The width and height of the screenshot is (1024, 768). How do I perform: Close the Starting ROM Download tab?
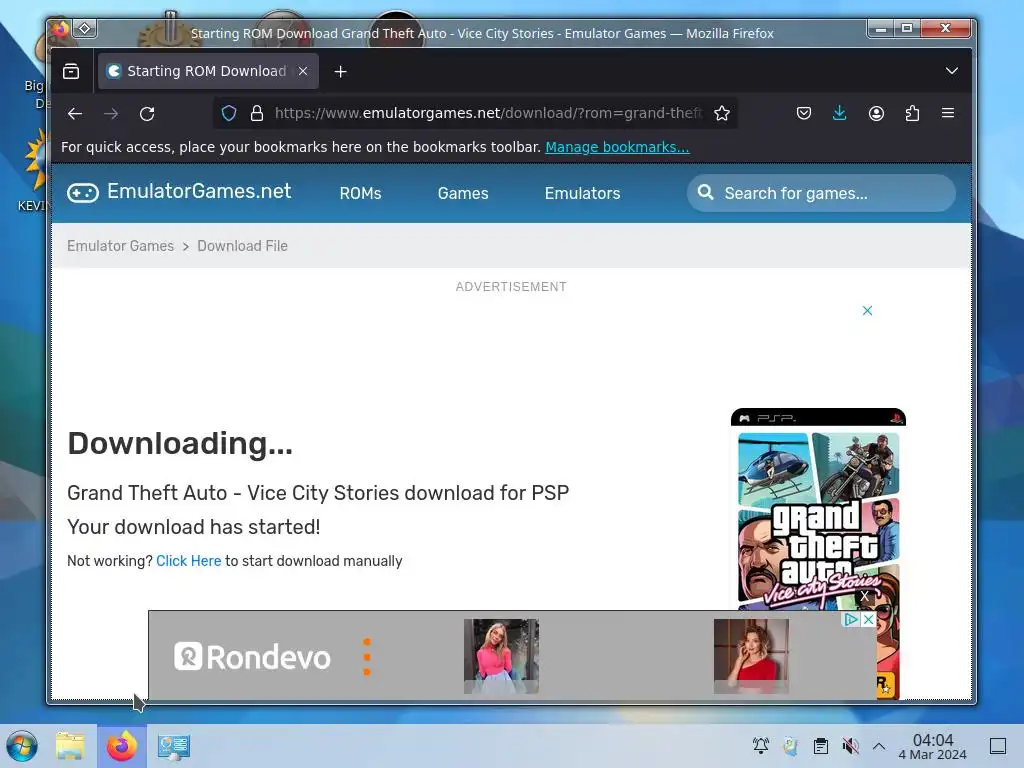click(303, 71)
